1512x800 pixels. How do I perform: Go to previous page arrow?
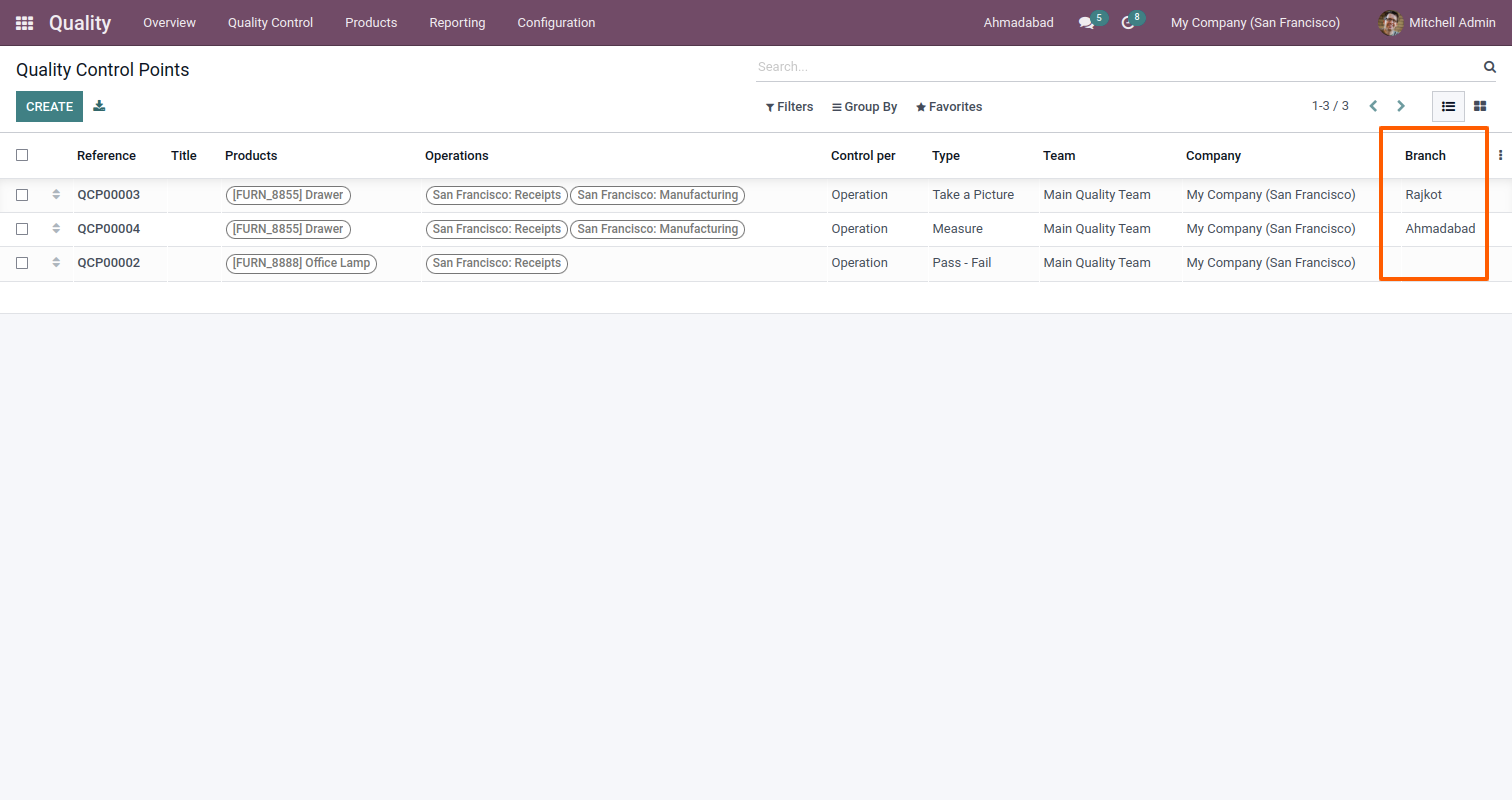pyautogui.click(x=1373, y=106)
